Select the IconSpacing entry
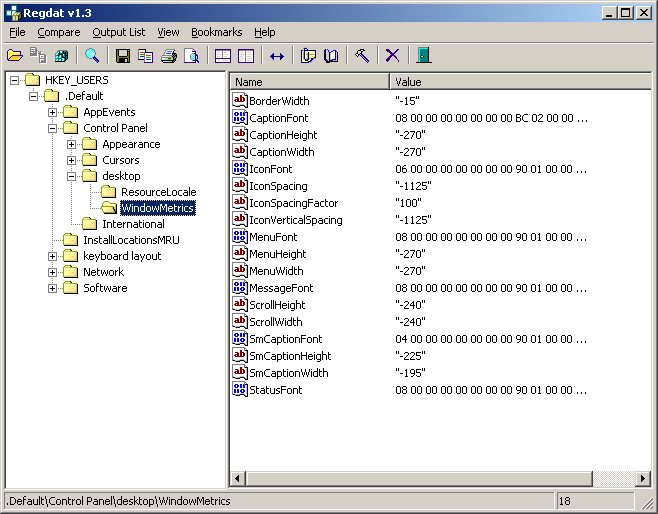The image size is (658, 514). (278, 186)
